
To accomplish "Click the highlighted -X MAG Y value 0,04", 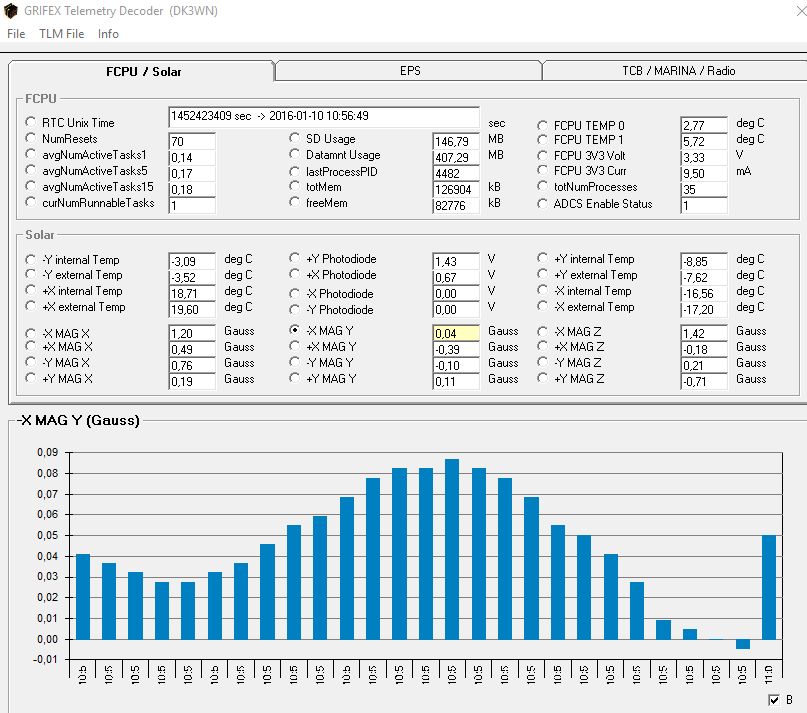I will point(456,333).
